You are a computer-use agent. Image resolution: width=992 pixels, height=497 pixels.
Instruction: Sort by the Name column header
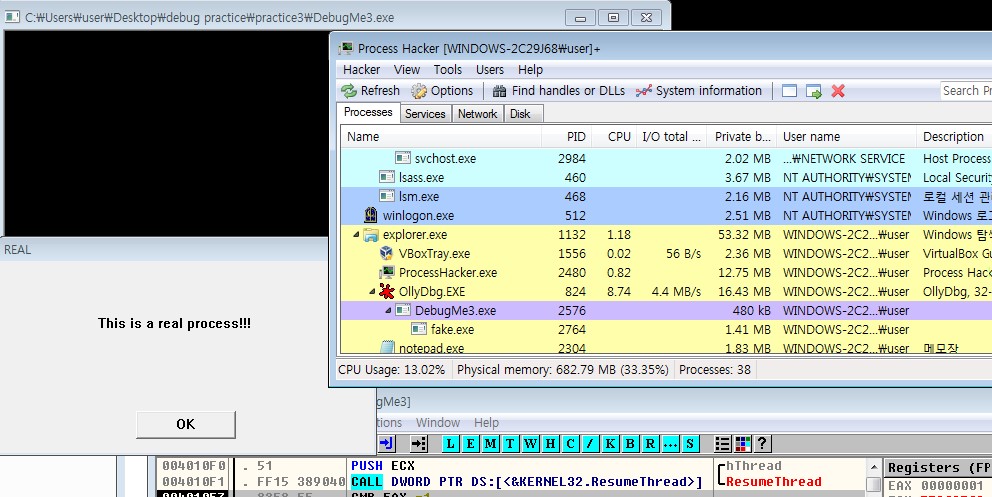pos(441,137)
